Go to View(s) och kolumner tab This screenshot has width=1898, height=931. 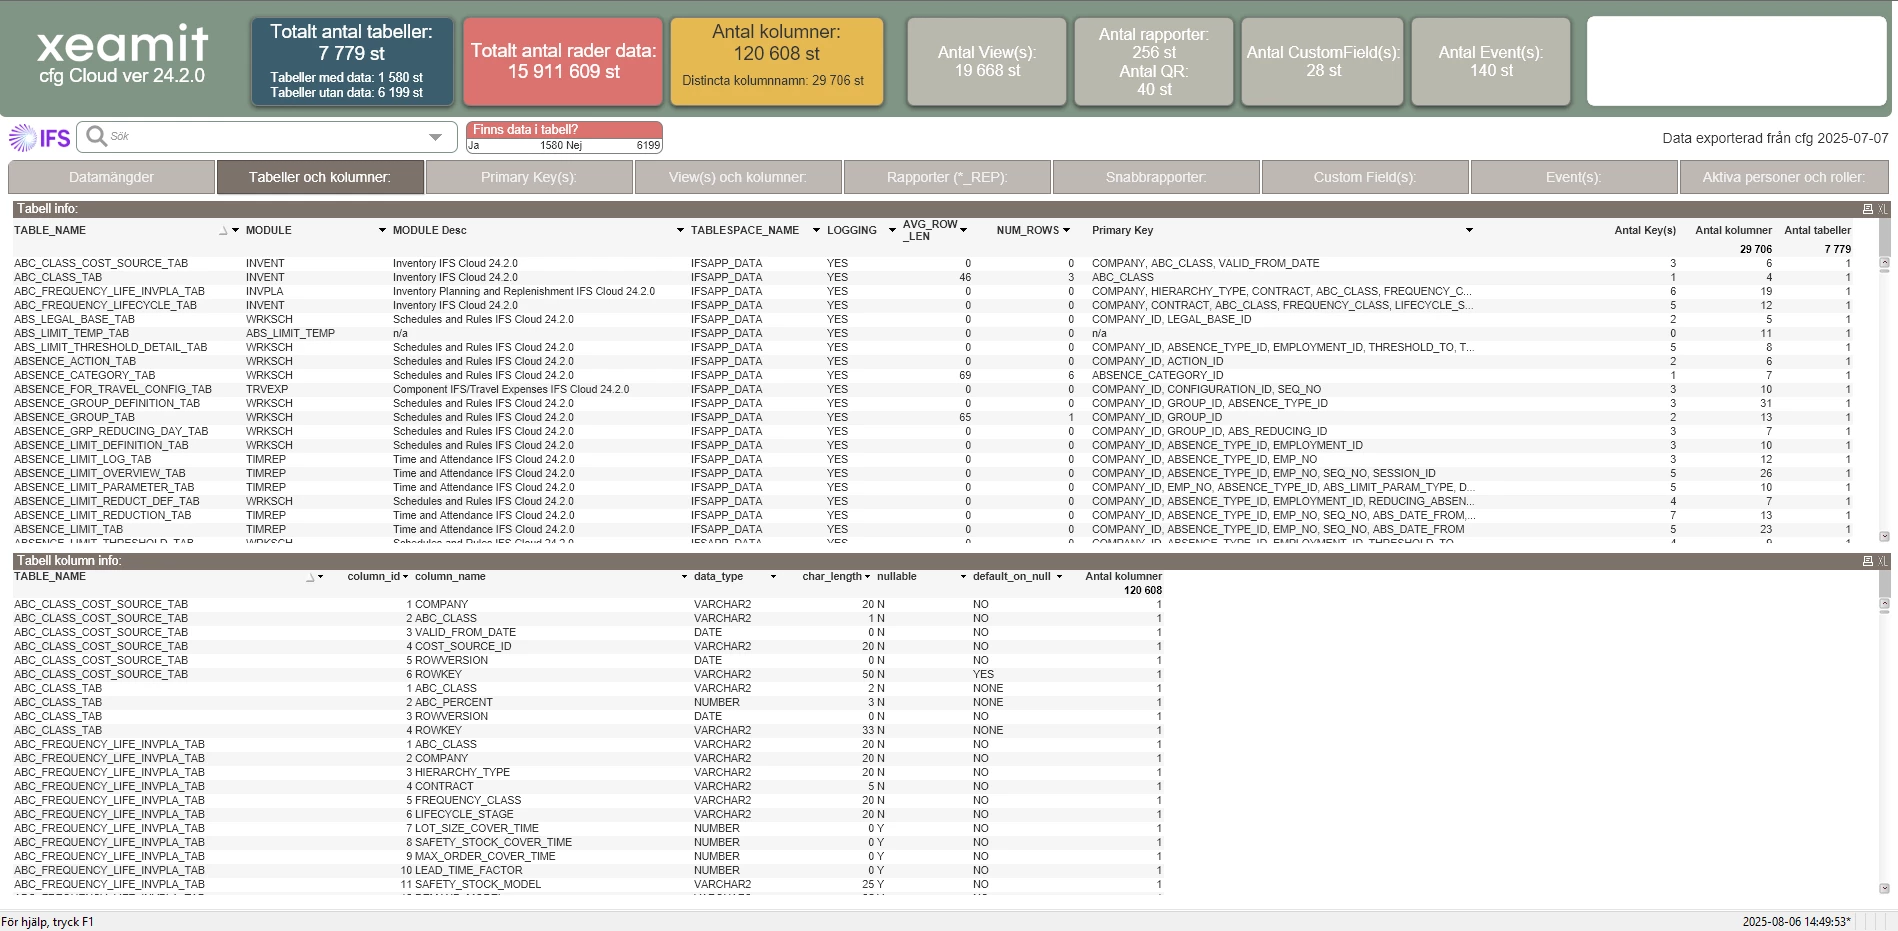point(738,177)
